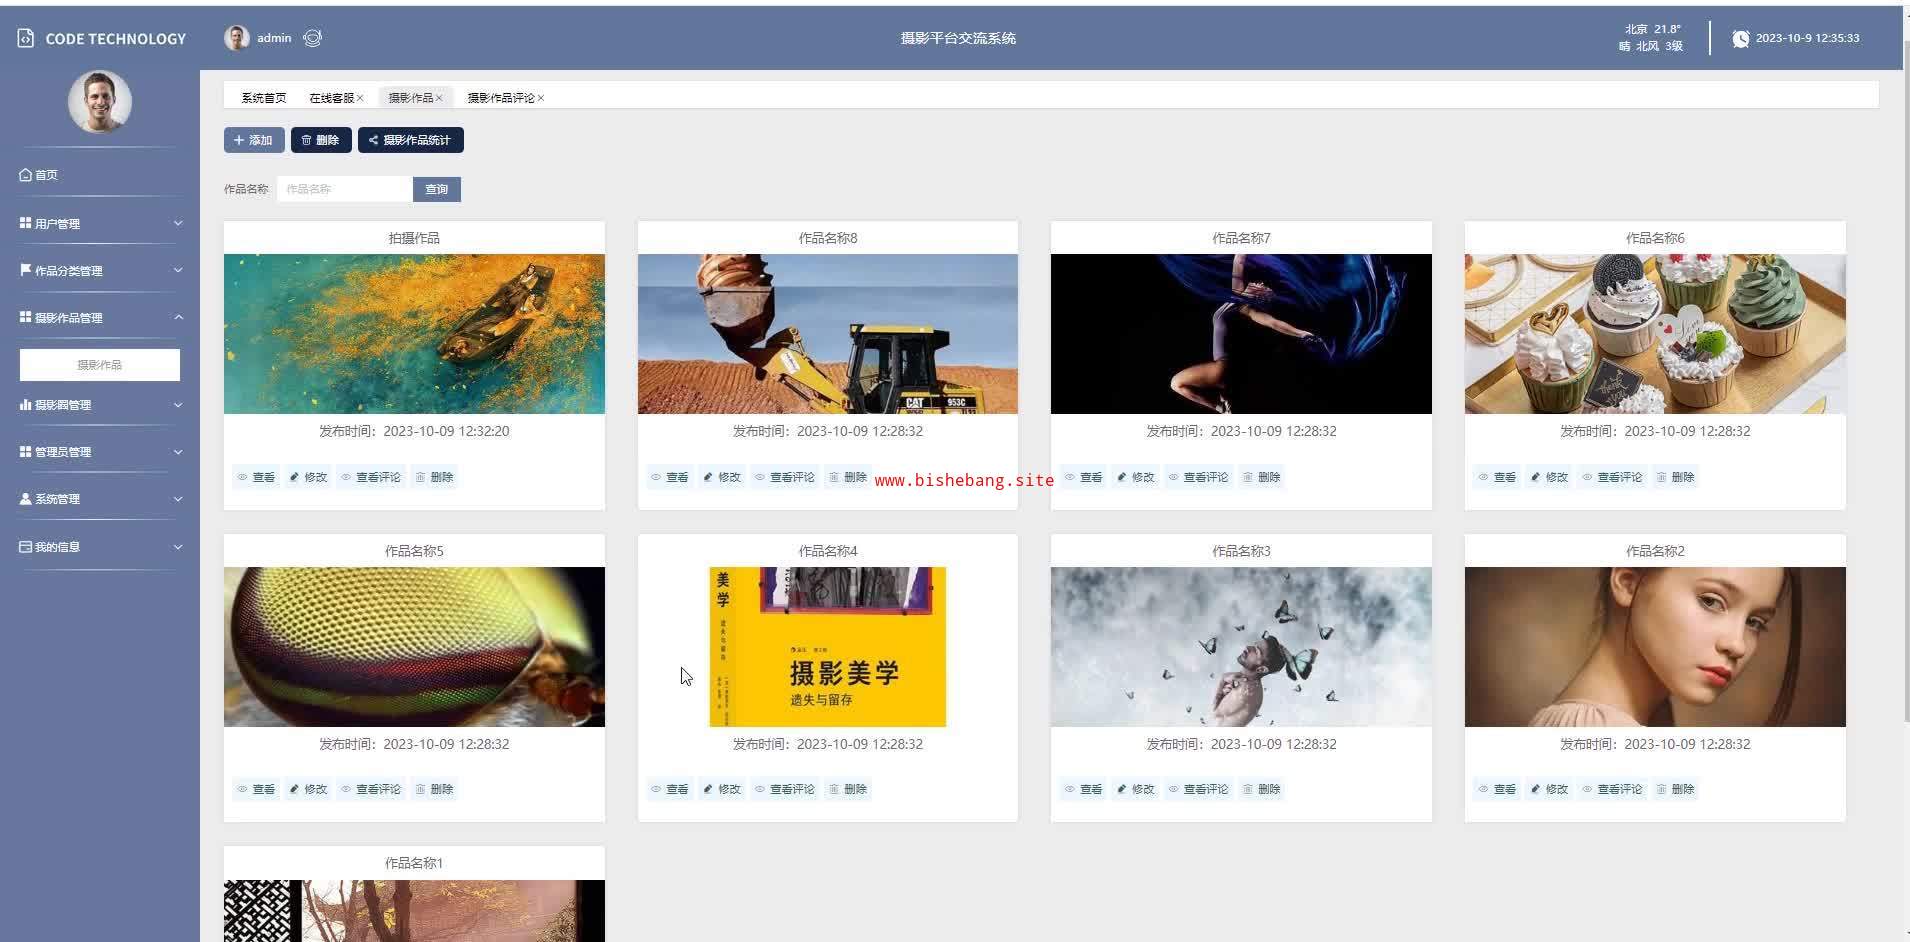The image size is (1910, 942).
Task: Open the 摄影作品评论 tab
Action: coord(501,98)
